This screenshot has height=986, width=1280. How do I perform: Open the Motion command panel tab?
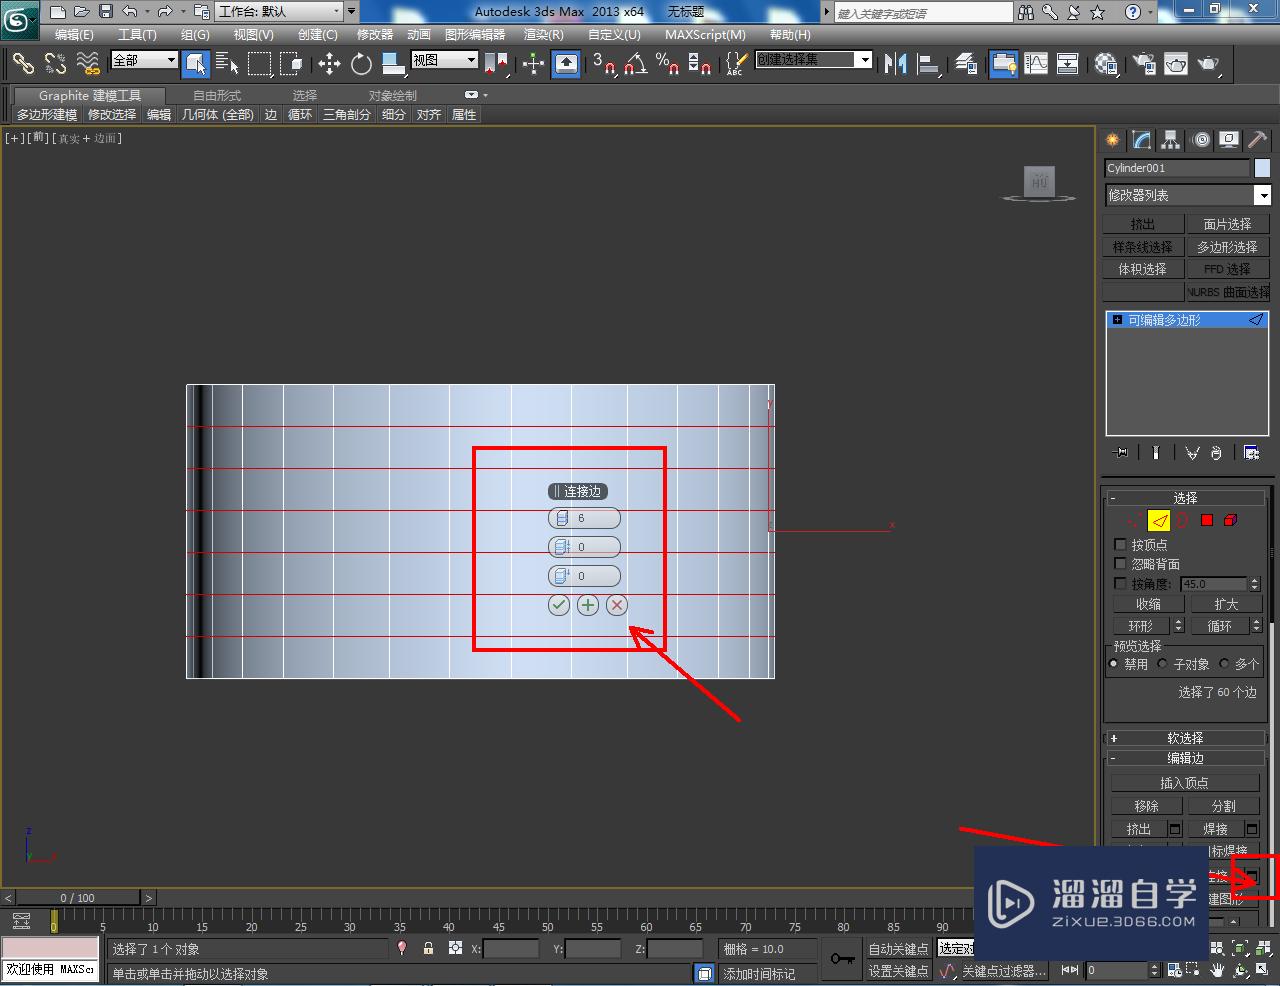pos(1201,140)
